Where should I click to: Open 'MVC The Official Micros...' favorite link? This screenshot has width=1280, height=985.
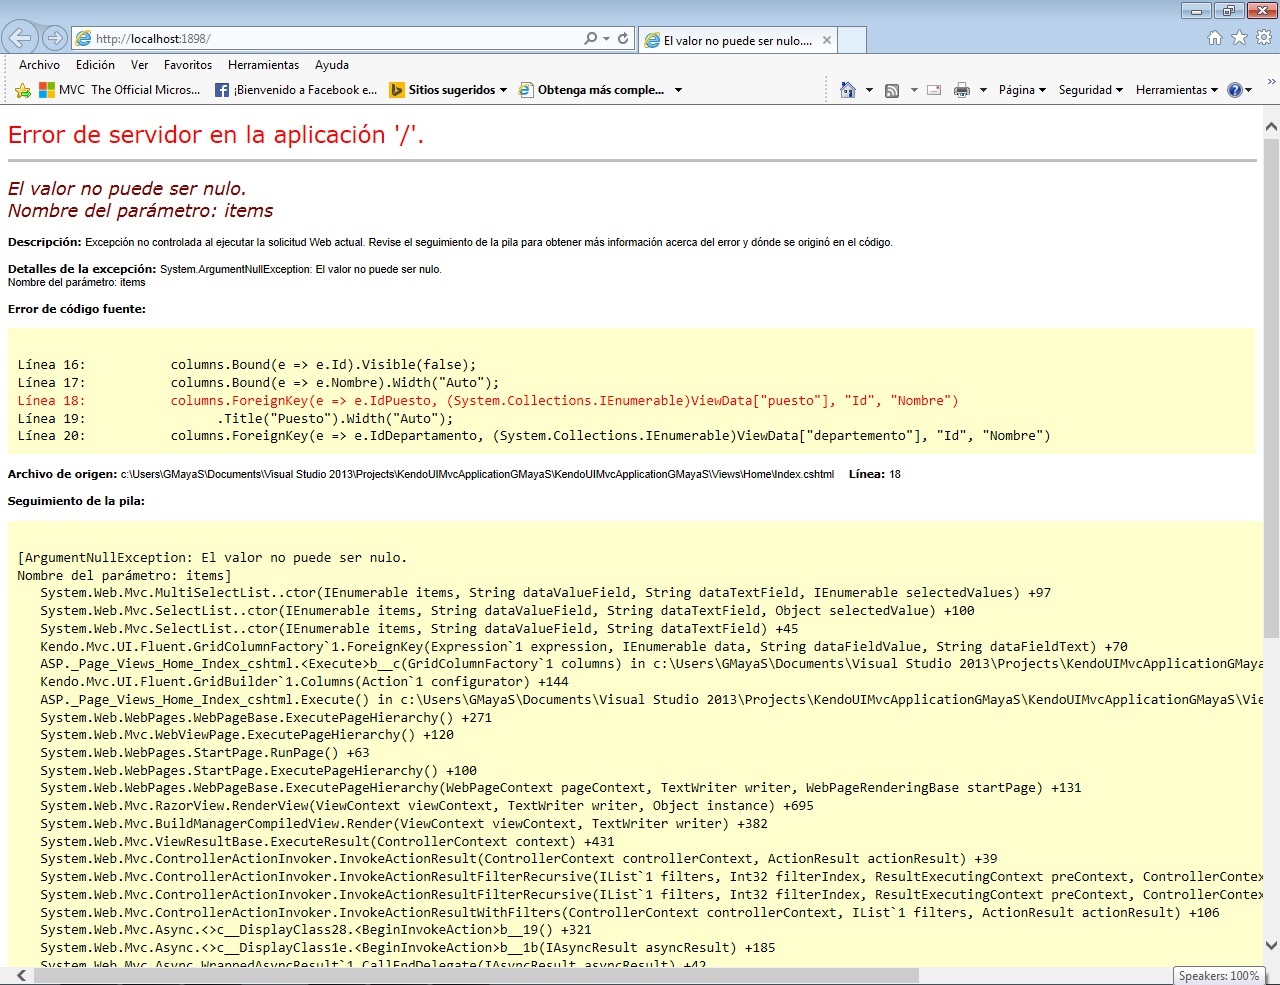click(x=120, y=90)
